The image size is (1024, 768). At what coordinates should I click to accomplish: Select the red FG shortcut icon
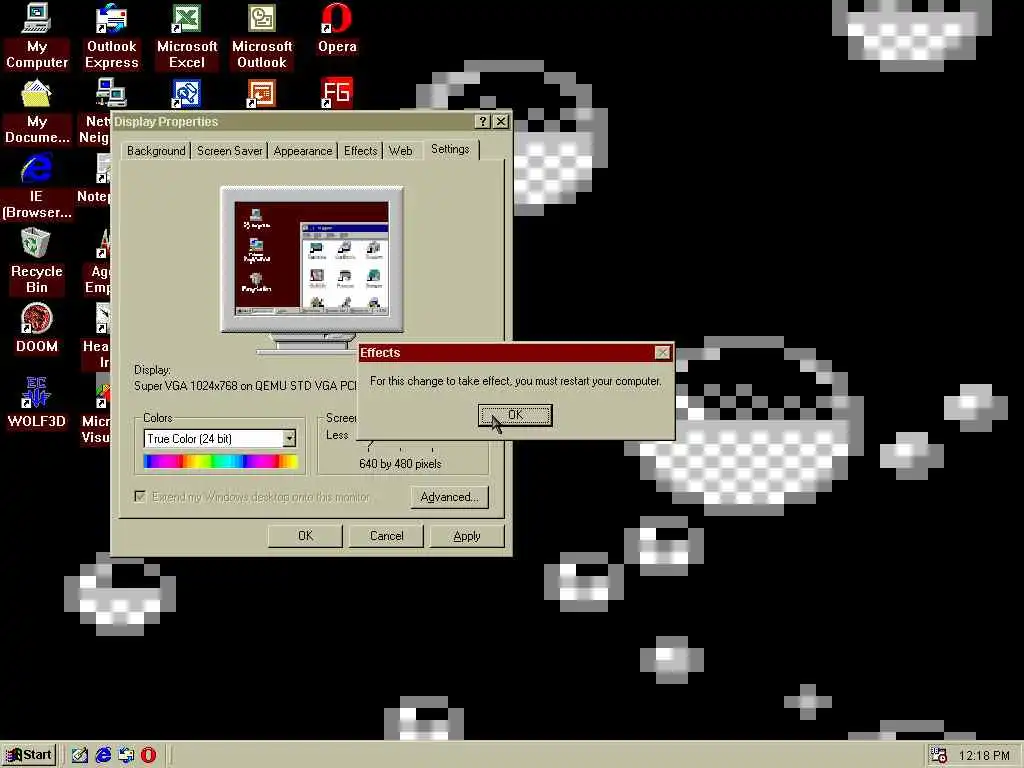click(x=336, y=93)
